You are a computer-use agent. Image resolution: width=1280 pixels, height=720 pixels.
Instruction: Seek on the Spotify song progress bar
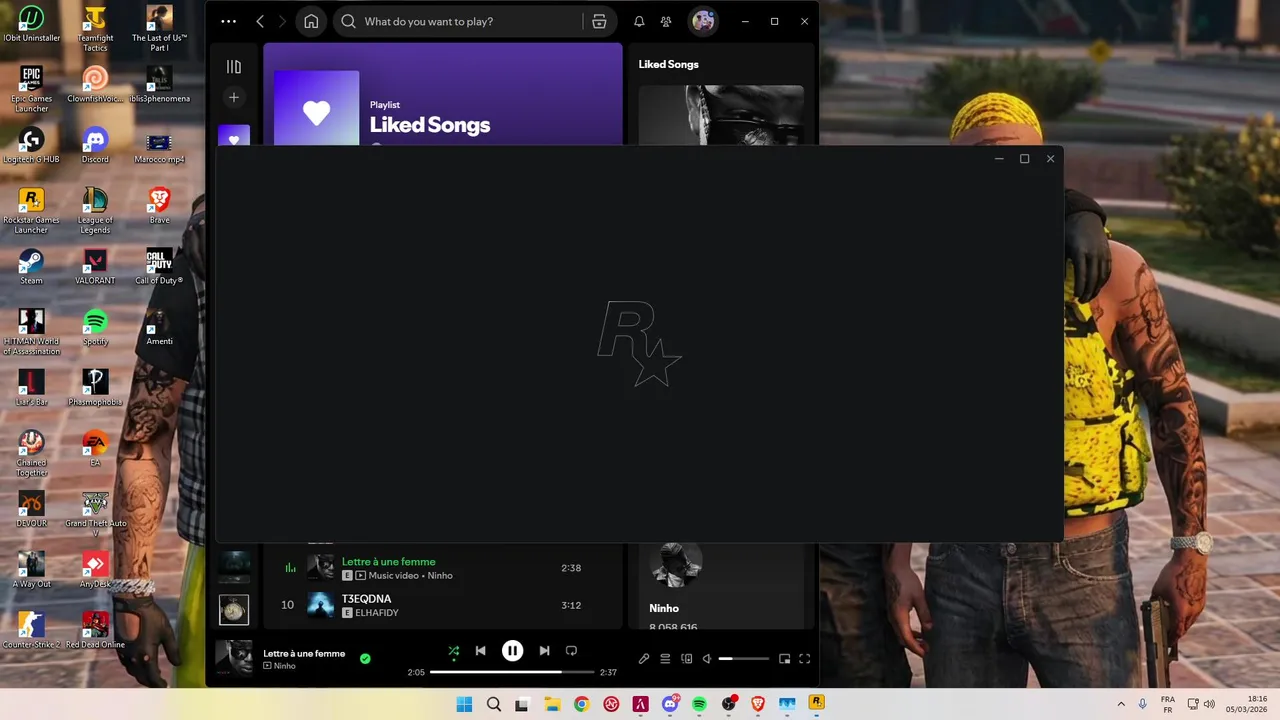point(512,672)
